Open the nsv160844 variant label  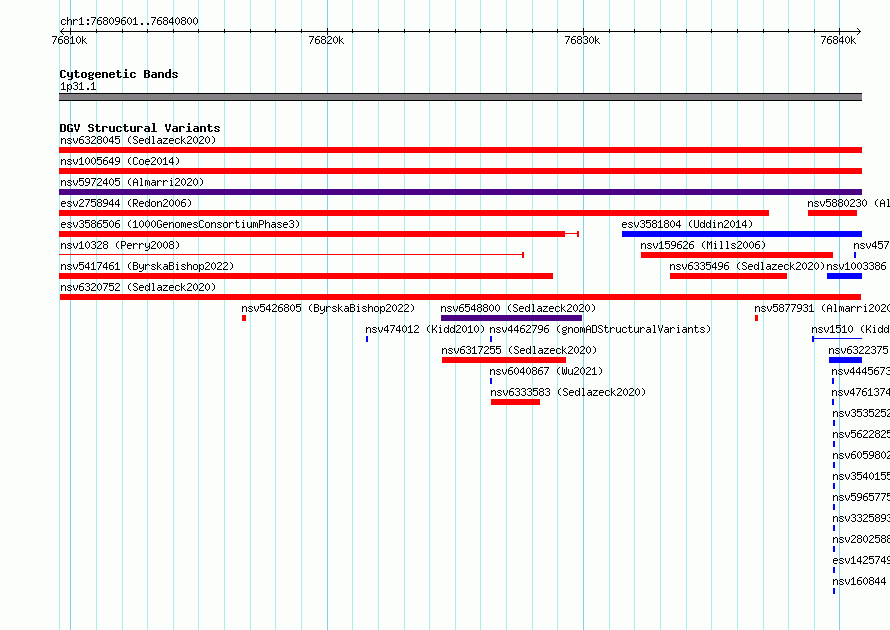click(859, 581)
